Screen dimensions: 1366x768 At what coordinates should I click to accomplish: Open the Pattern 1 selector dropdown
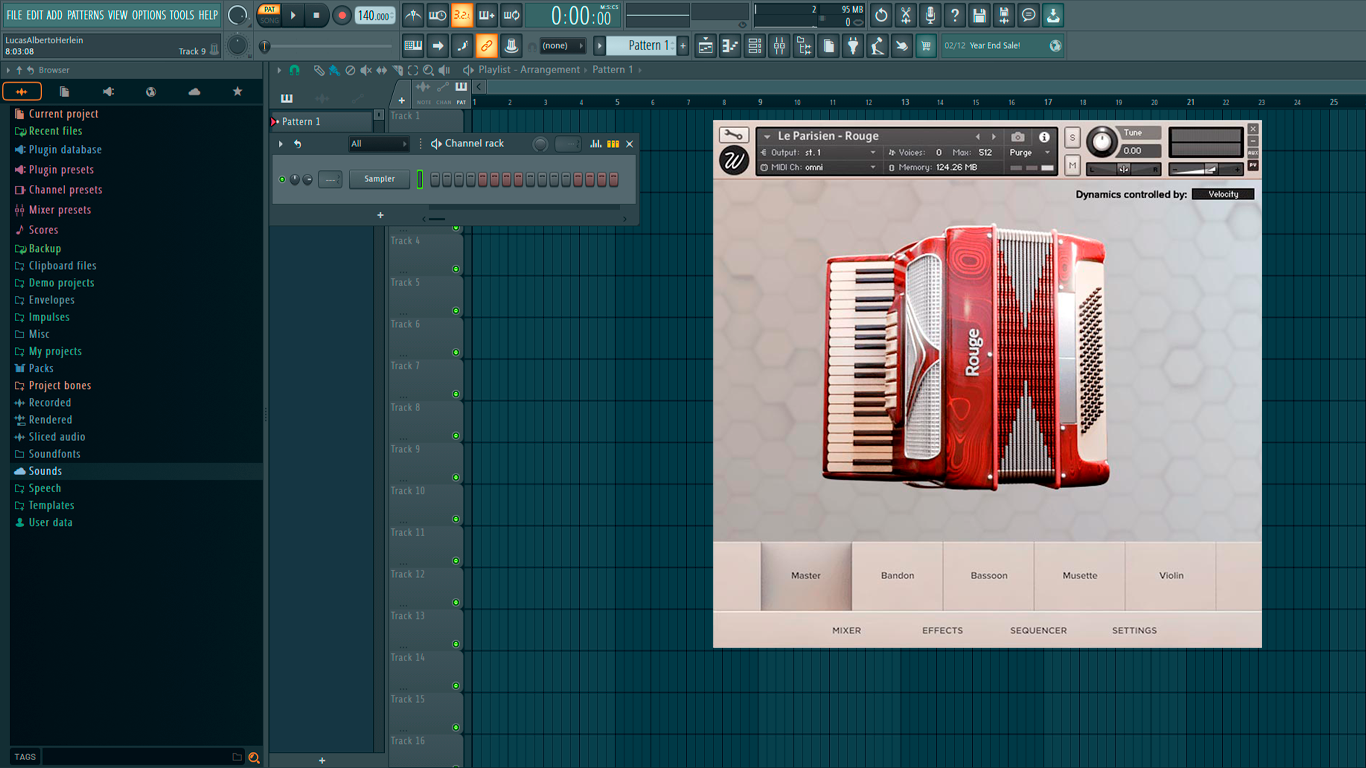point(600,45)
